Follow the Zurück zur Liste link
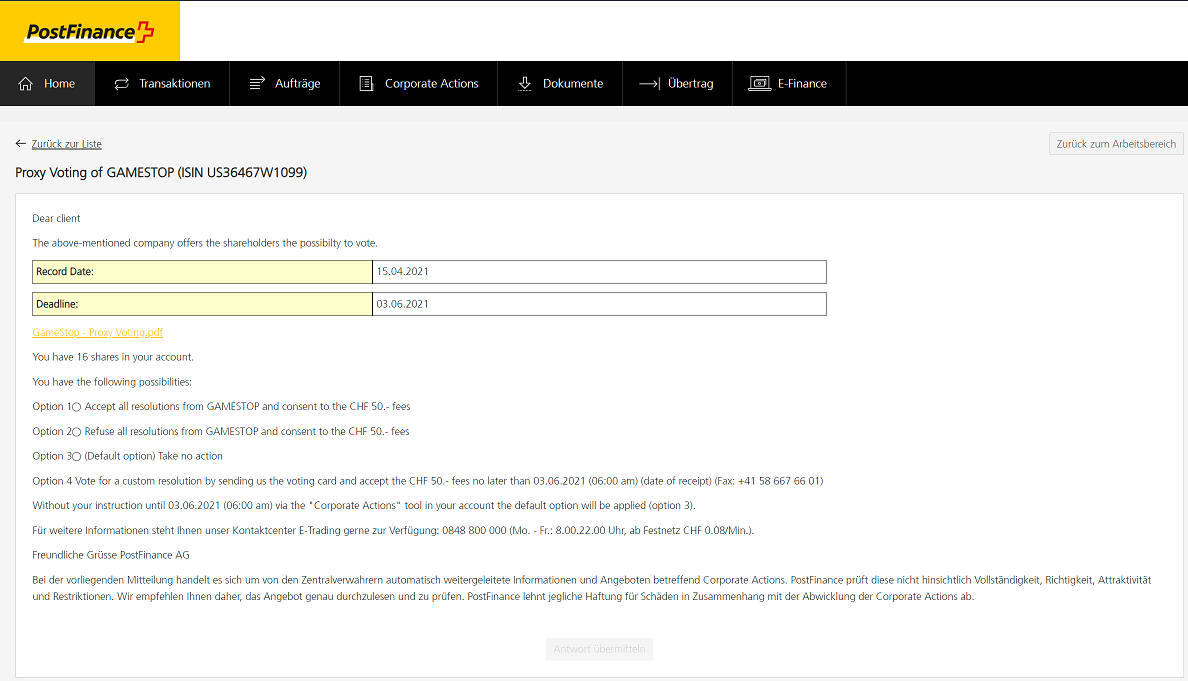This screenshot has width=1188, height=681. point(67,144)
